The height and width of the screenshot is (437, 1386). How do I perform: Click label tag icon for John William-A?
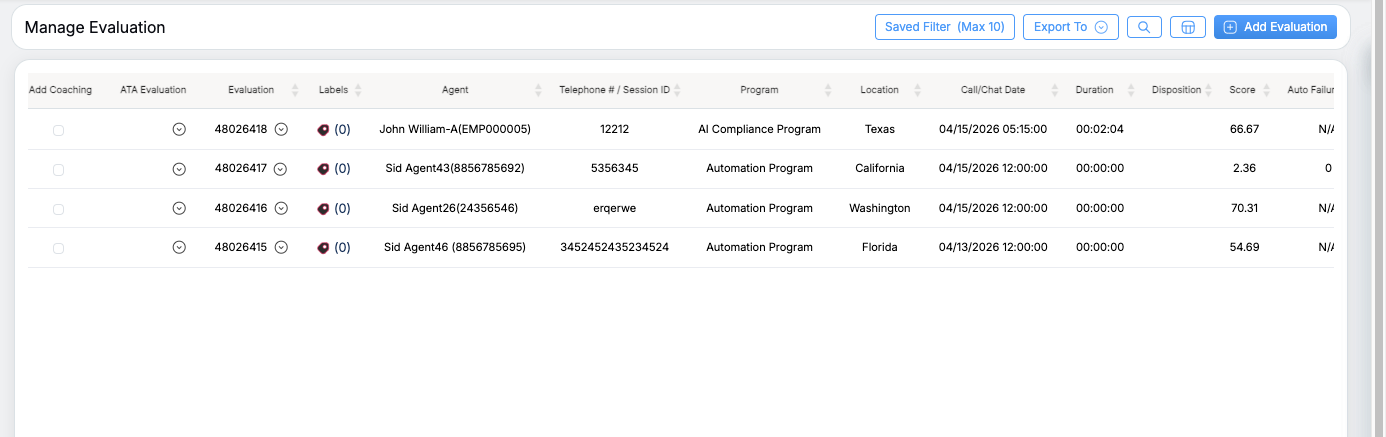(x=323, y=129)
